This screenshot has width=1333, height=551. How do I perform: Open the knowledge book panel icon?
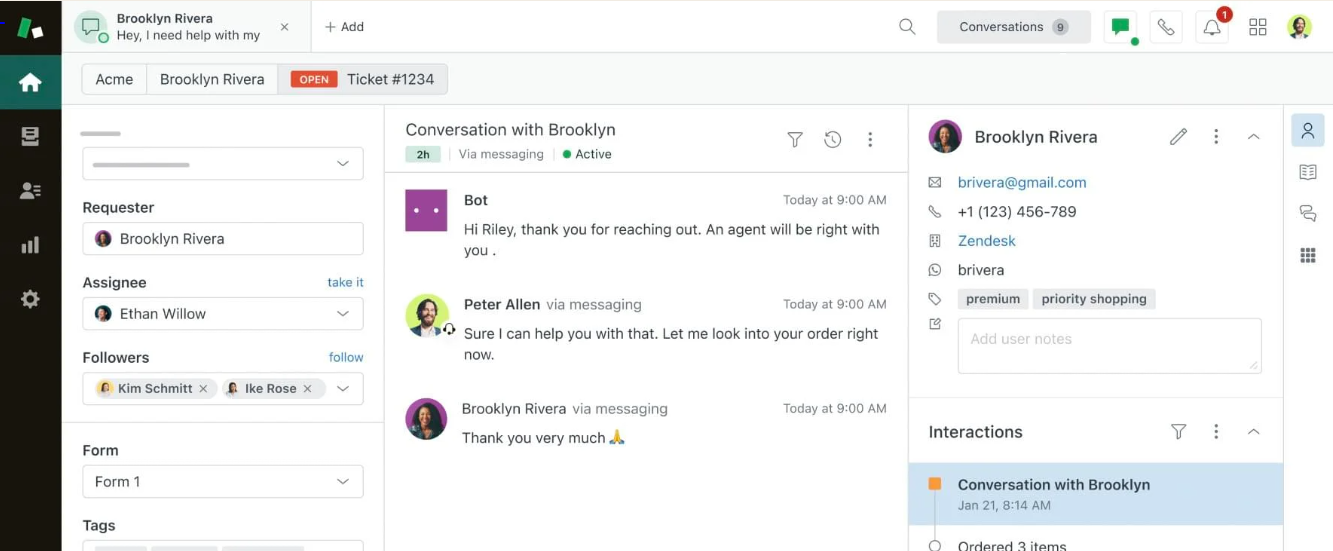click(x=1308, y=172)
